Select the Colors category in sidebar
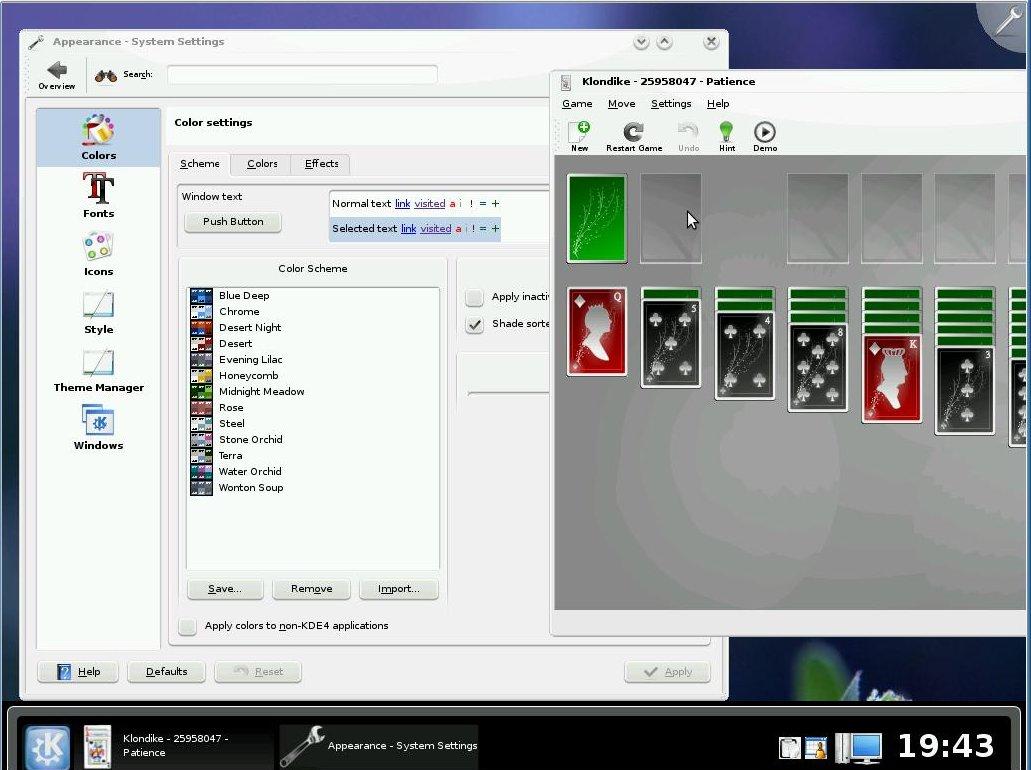1031x770 pixels. 99,137
